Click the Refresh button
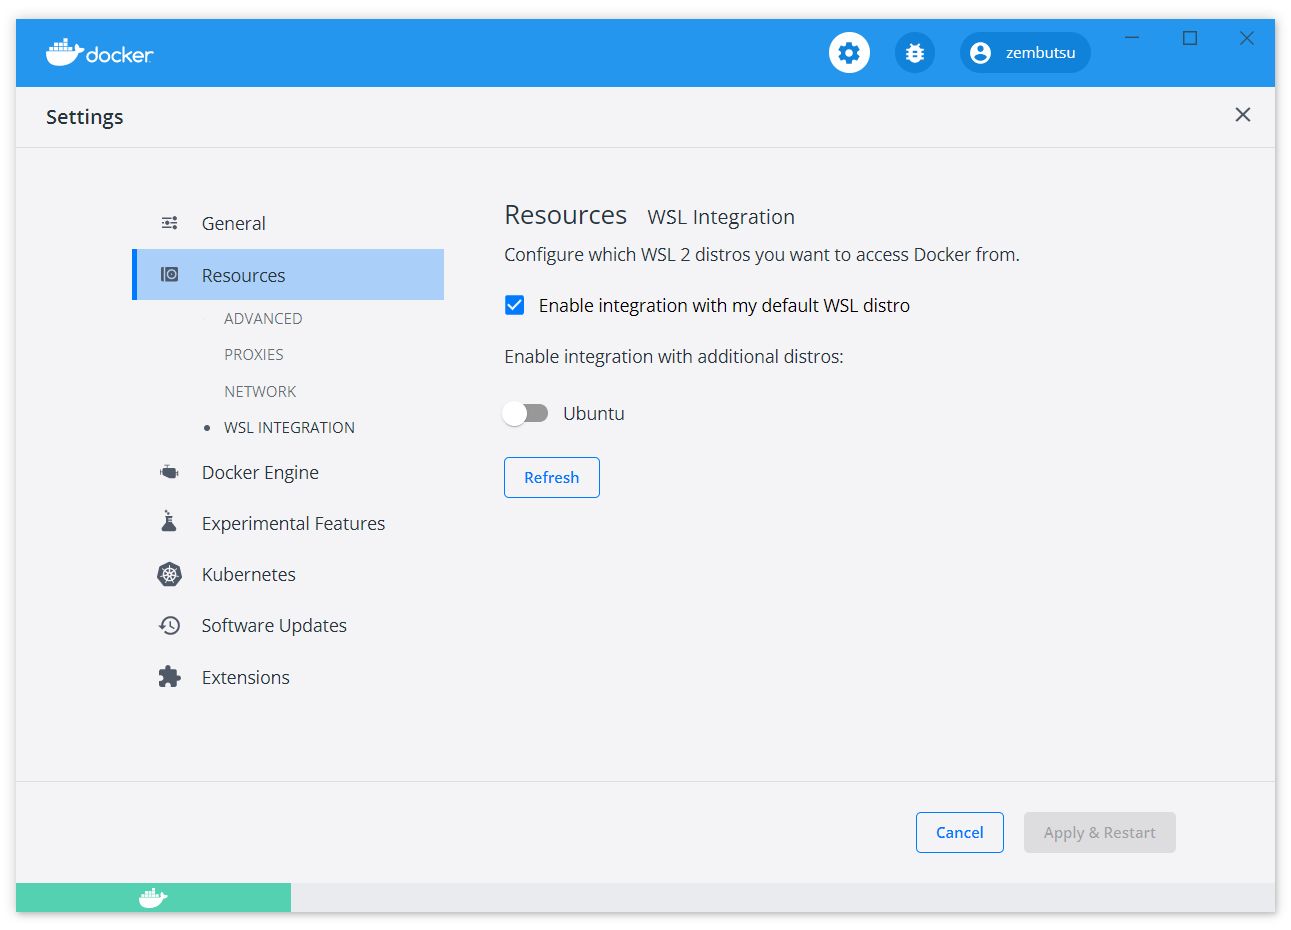Viewport: 1291px width, 930px height. (552, 477)
